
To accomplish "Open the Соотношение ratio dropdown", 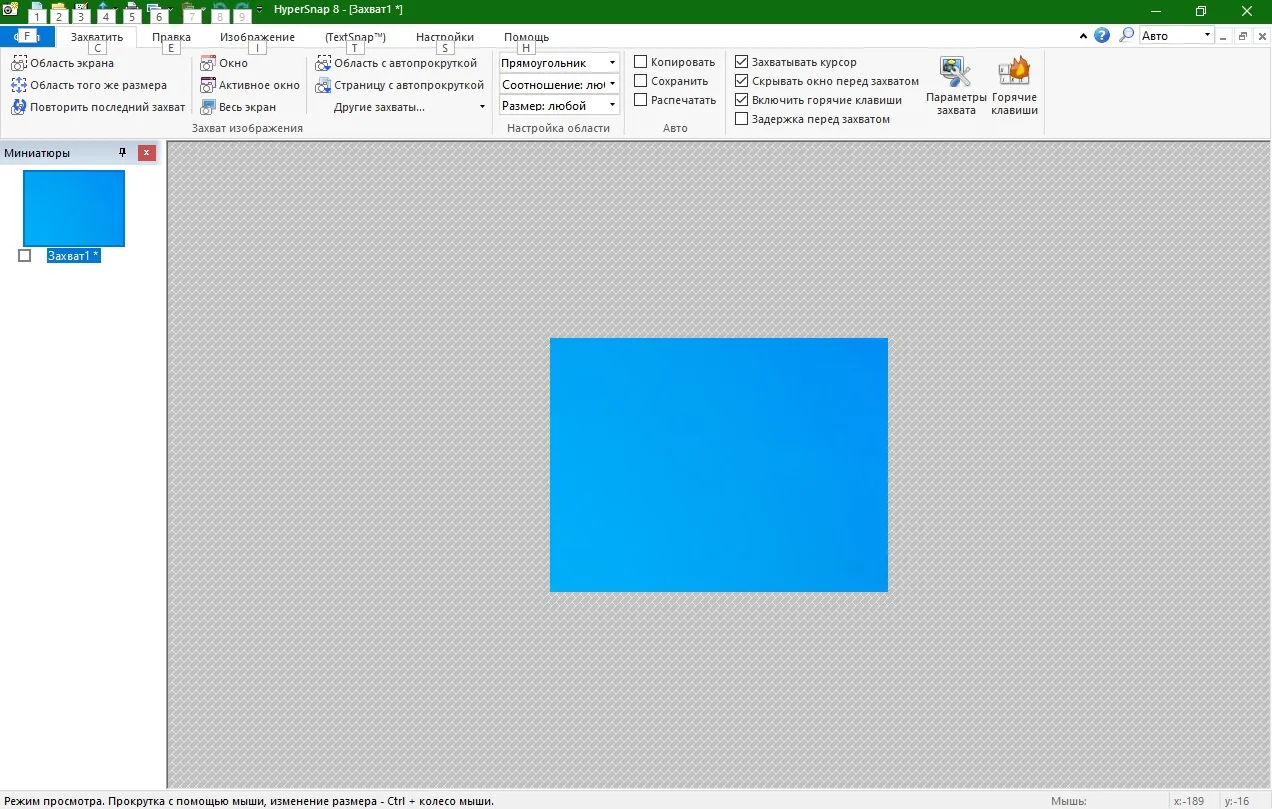I will 560,85.
